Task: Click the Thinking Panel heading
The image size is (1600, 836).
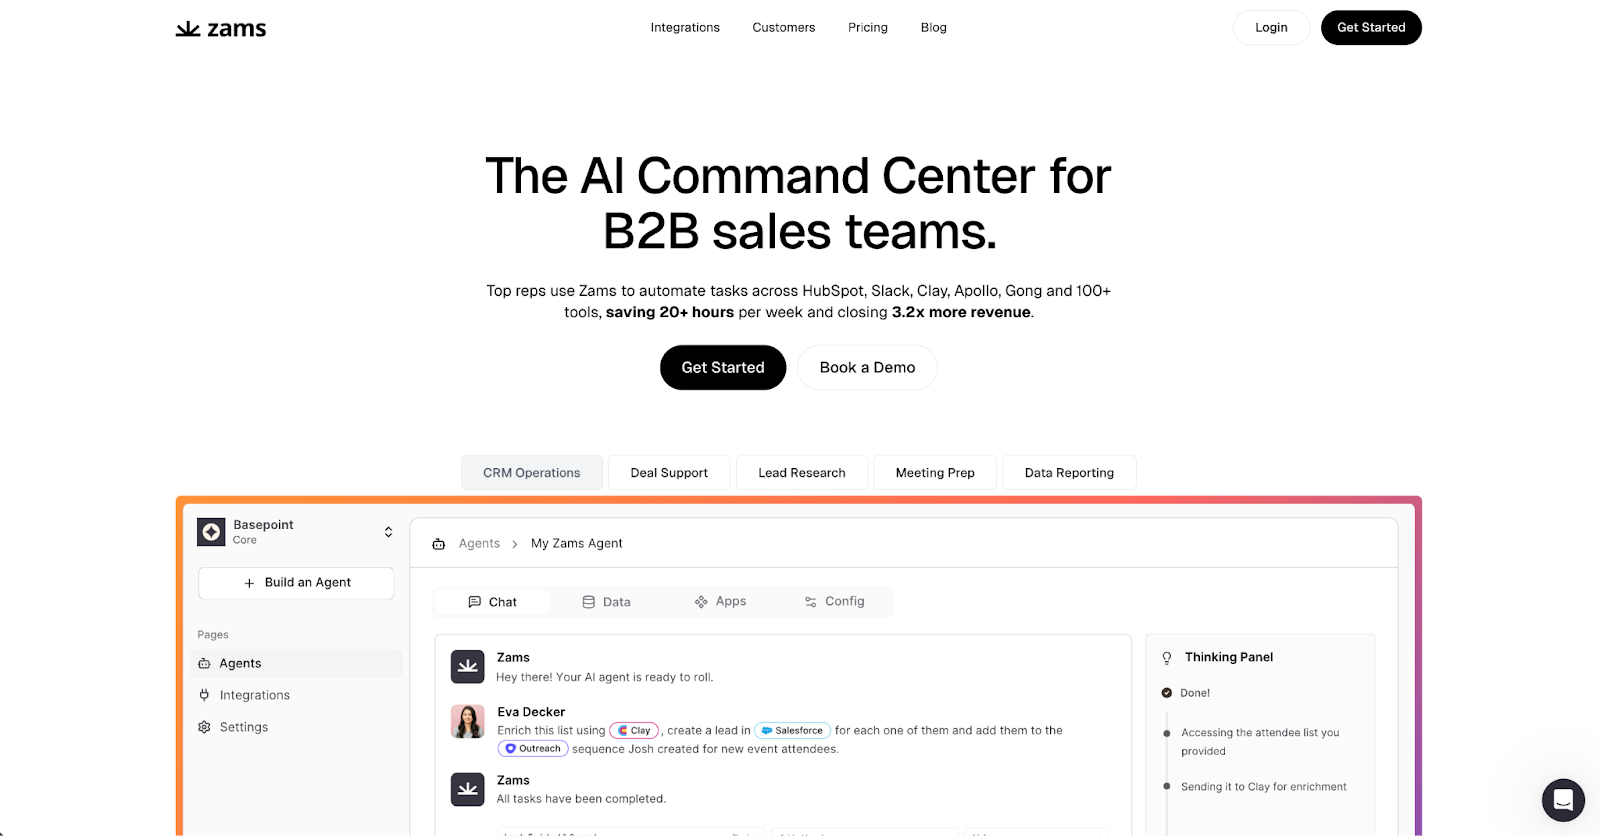Action: [x=1229, y=657]
